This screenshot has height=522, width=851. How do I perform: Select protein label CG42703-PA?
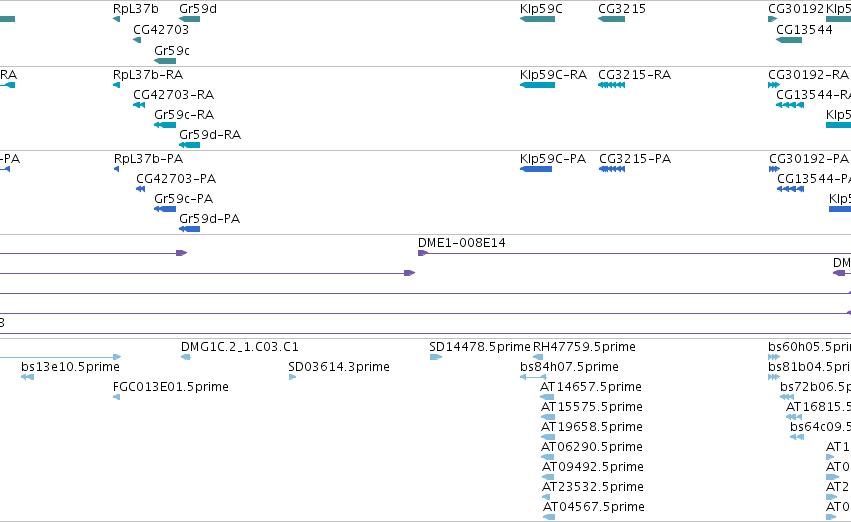(176, 179)
